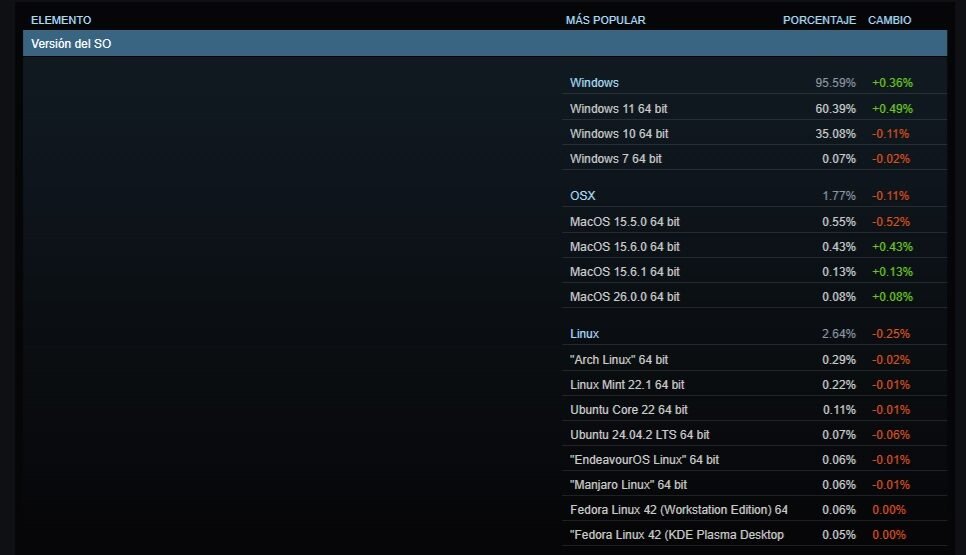The image size is (966, 555).
Task: Select the Windows 7 64 bit row
Action: click(755, 159)
